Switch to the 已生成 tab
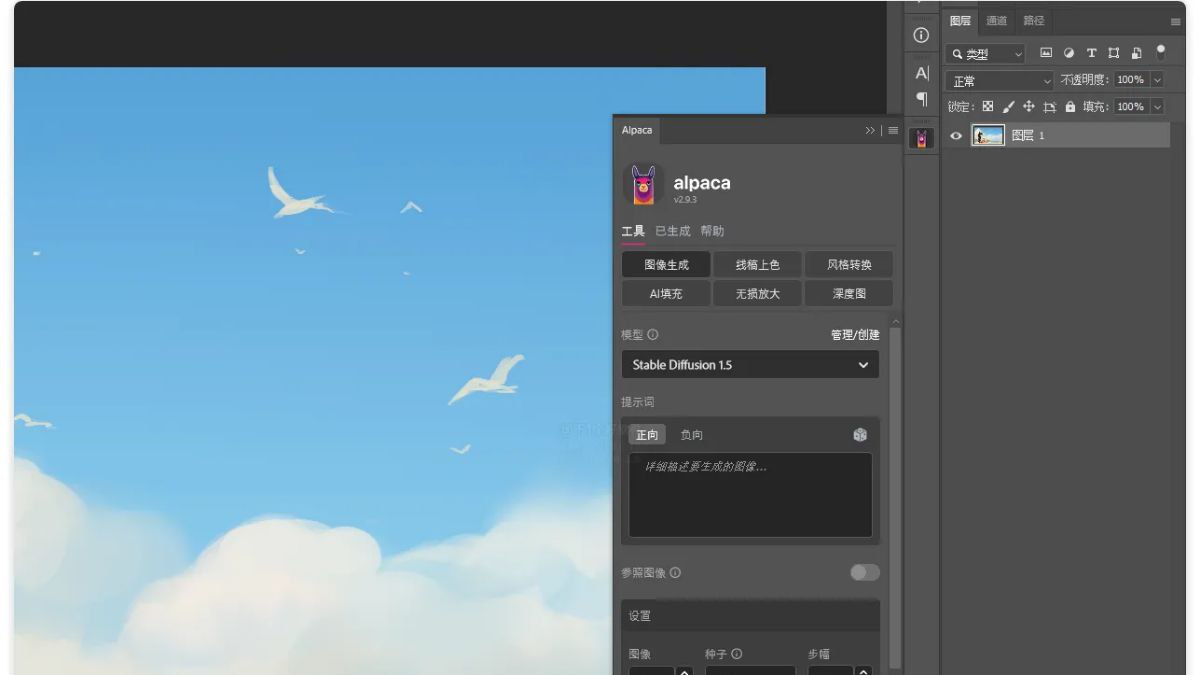The height and width of the screenshot is (675, 1200). [673, 231]
